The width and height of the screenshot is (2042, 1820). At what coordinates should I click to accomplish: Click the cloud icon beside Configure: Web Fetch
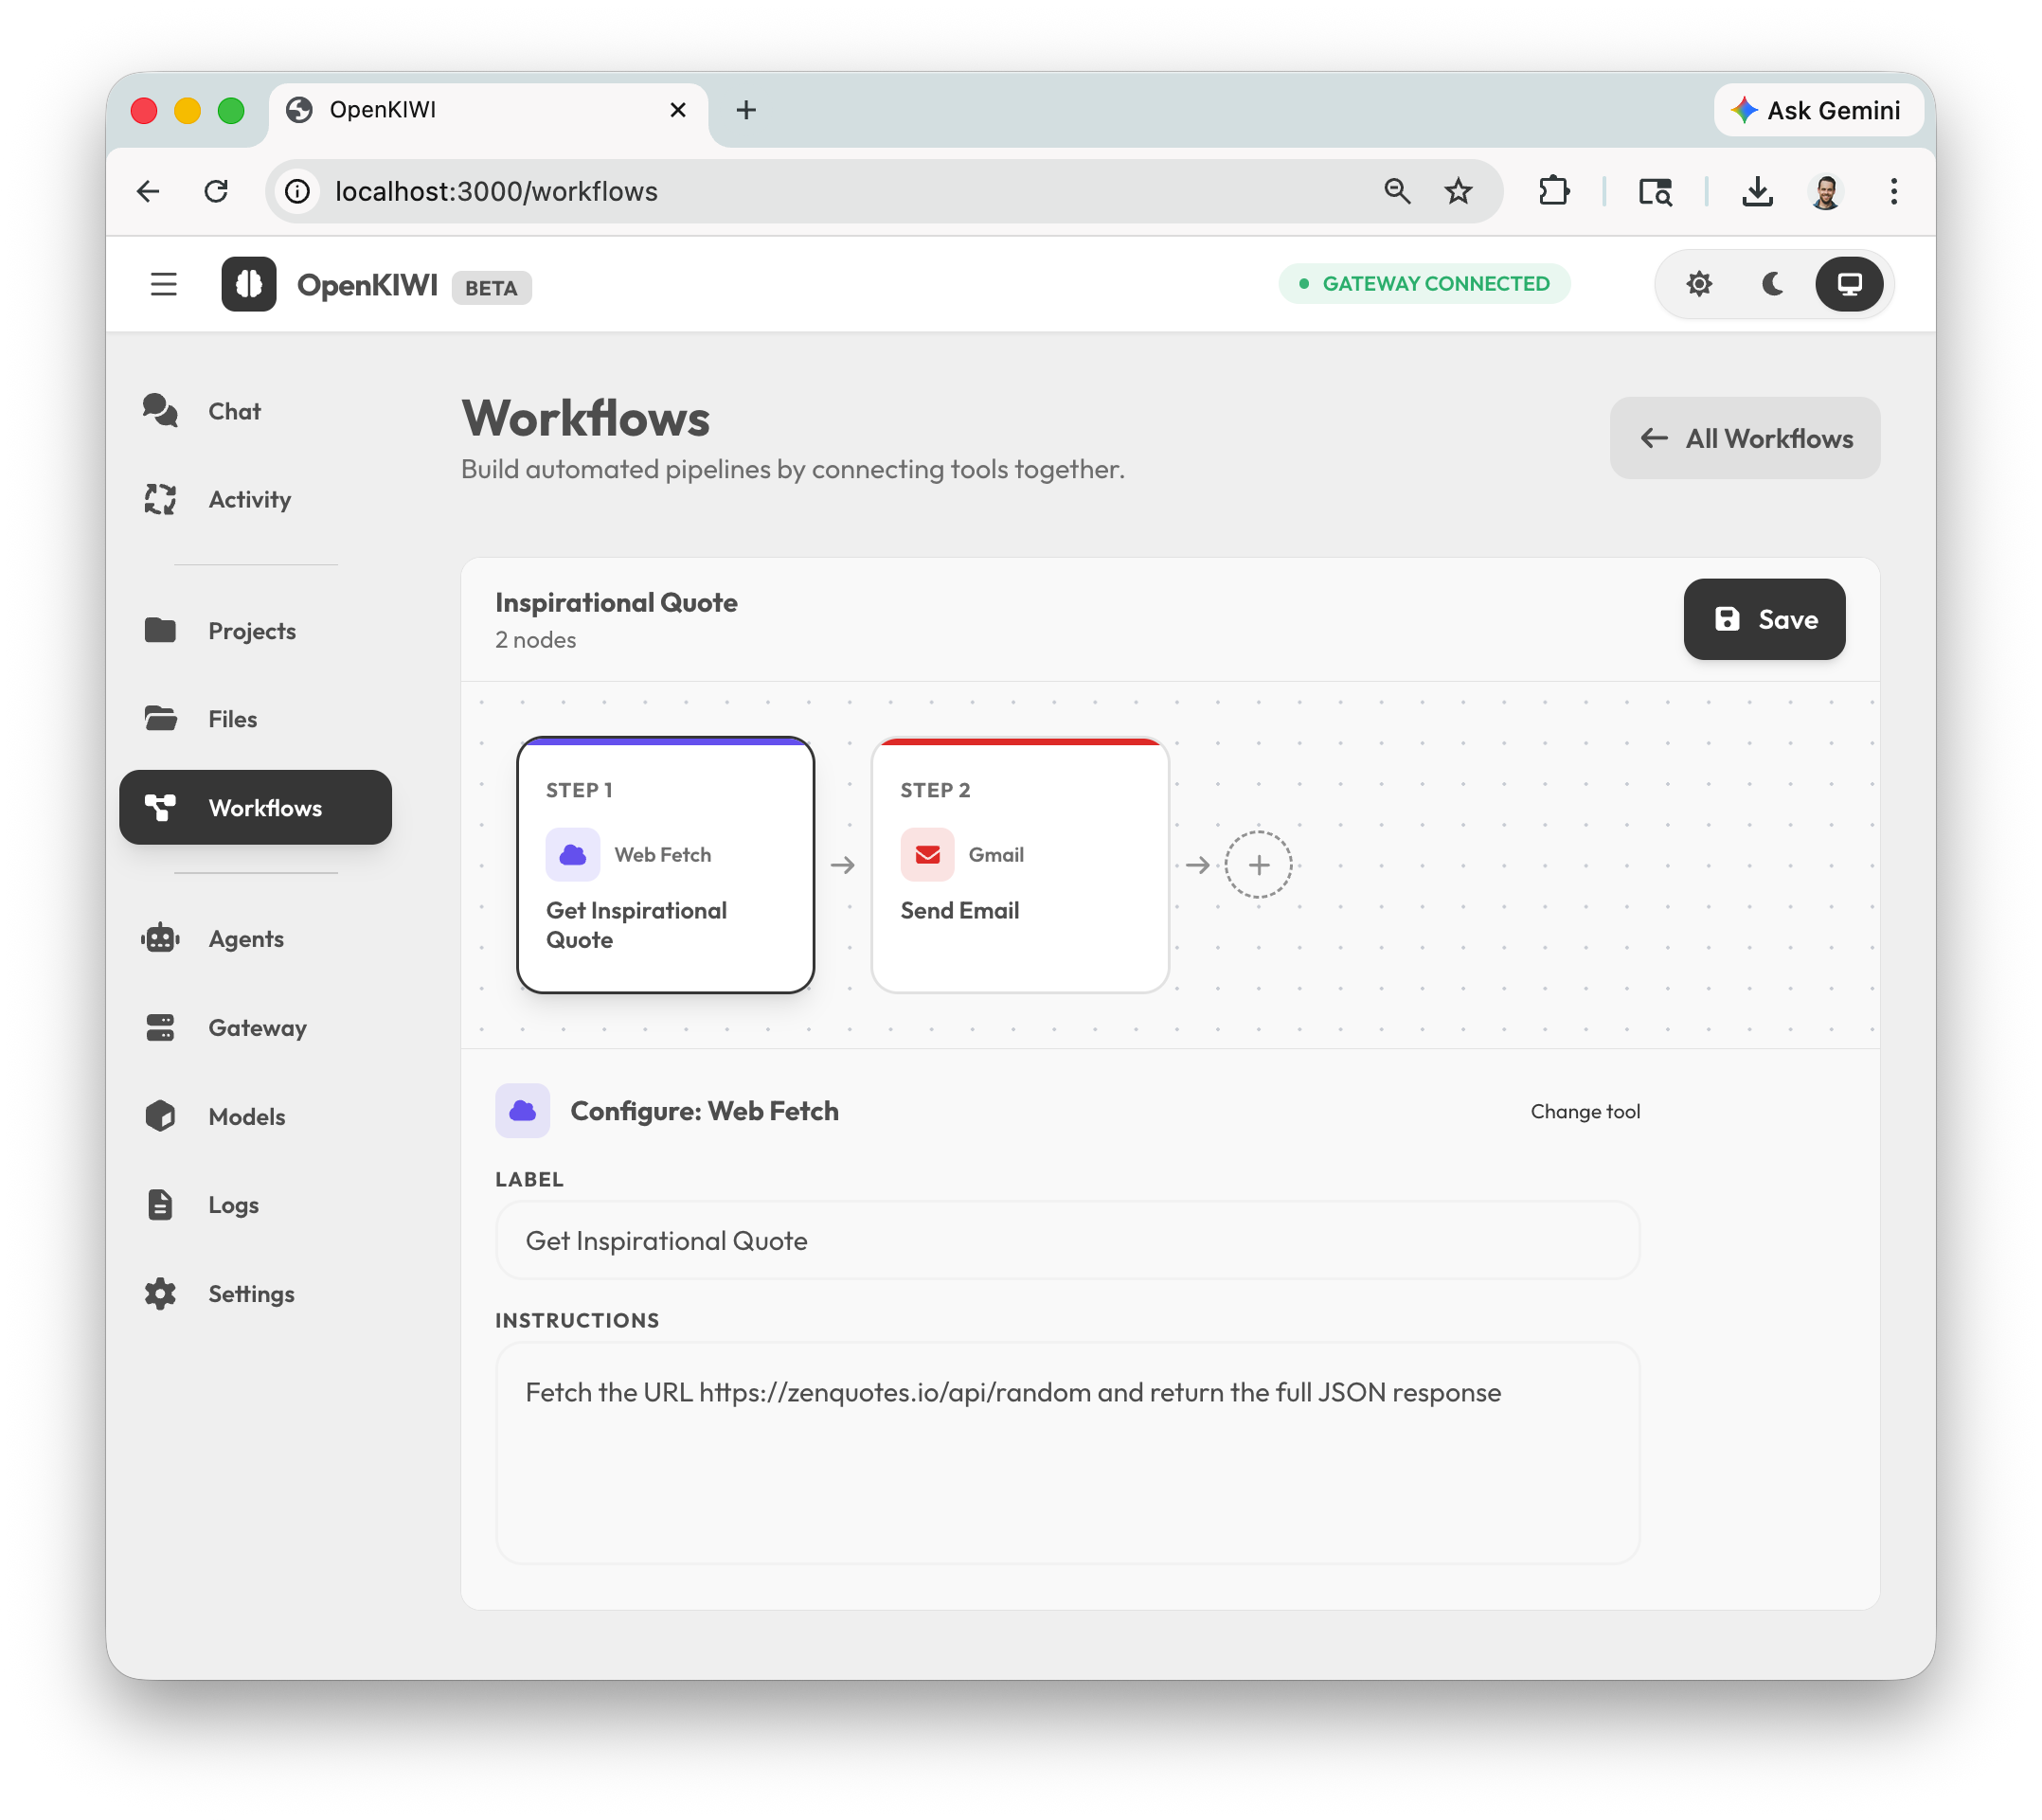522,1111
